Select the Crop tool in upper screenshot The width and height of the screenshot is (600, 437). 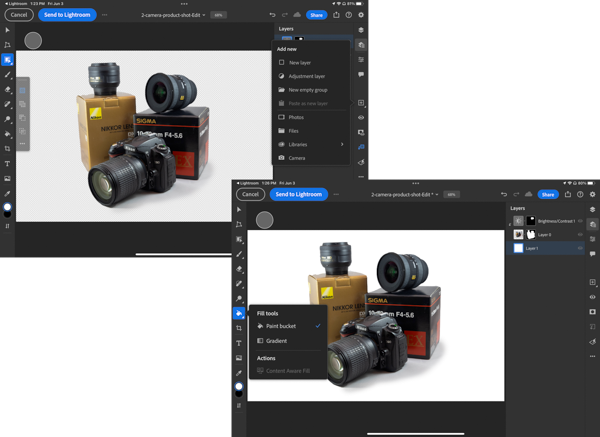tap(7, 148)
